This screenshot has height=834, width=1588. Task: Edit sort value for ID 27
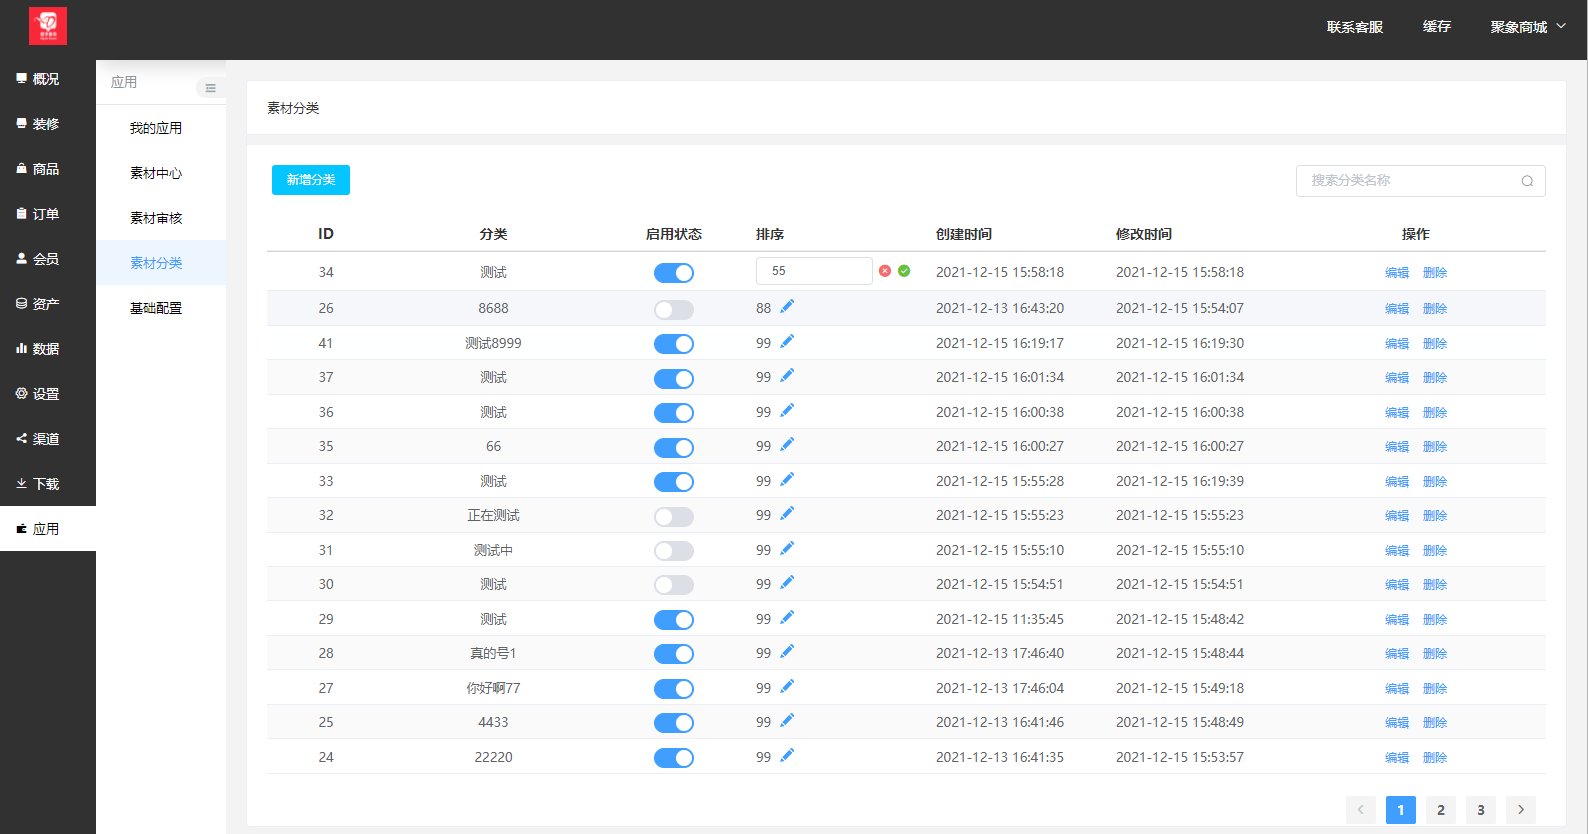(x=787, y=686)
